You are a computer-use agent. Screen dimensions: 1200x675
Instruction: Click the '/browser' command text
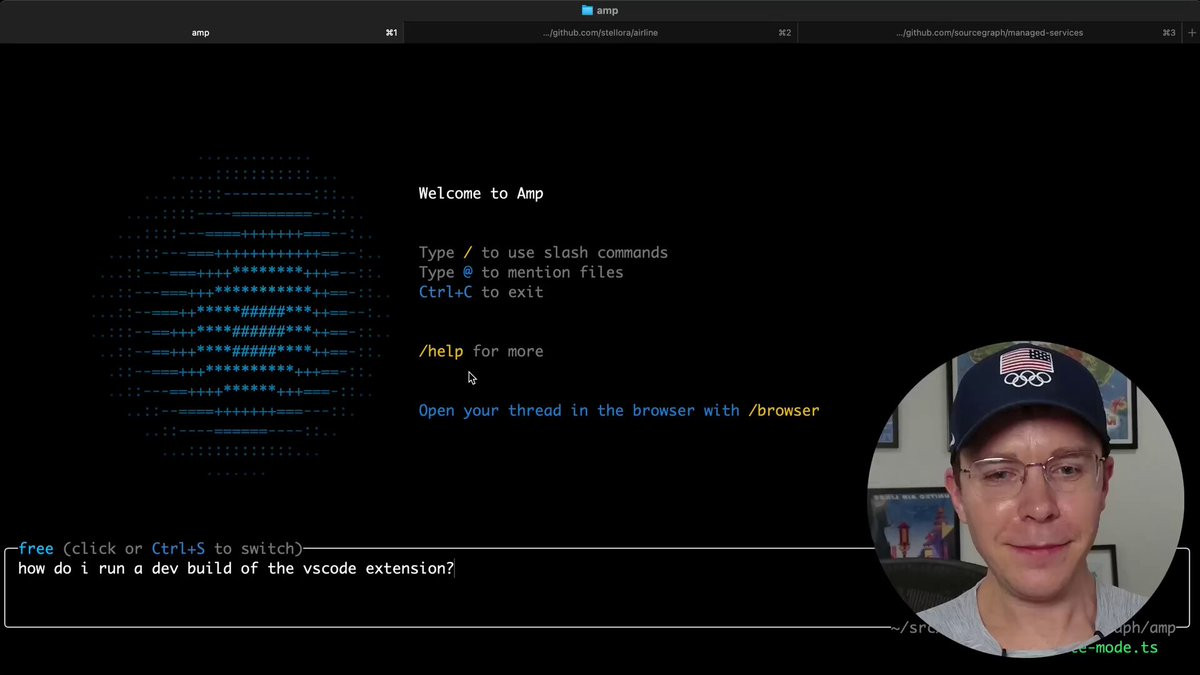[783, 410]
